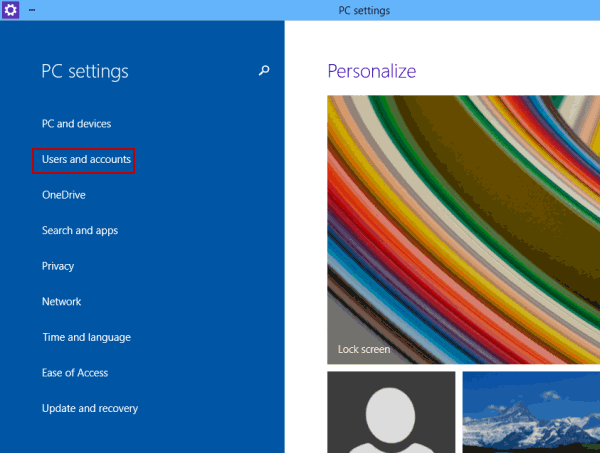Open Update and recovery

pos(90,408)
